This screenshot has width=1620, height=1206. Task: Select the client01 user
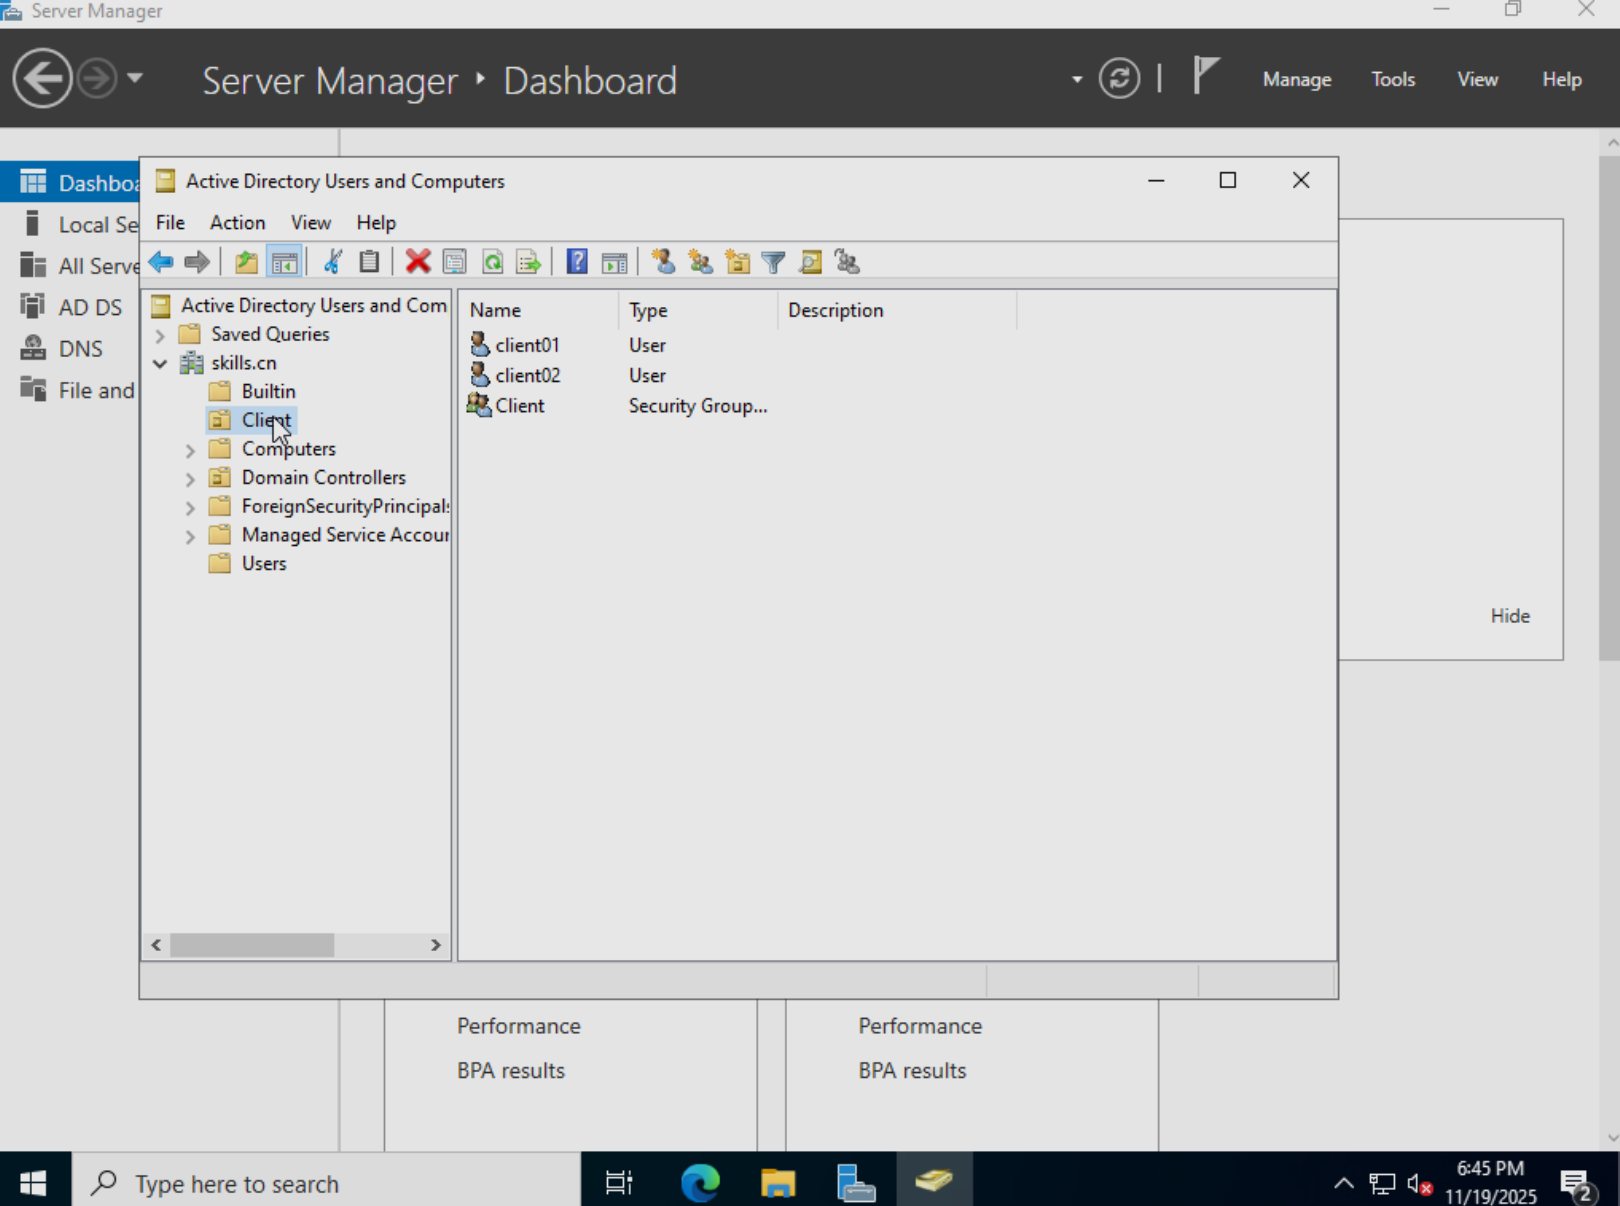pyautogui.click(x=527, y=345)
